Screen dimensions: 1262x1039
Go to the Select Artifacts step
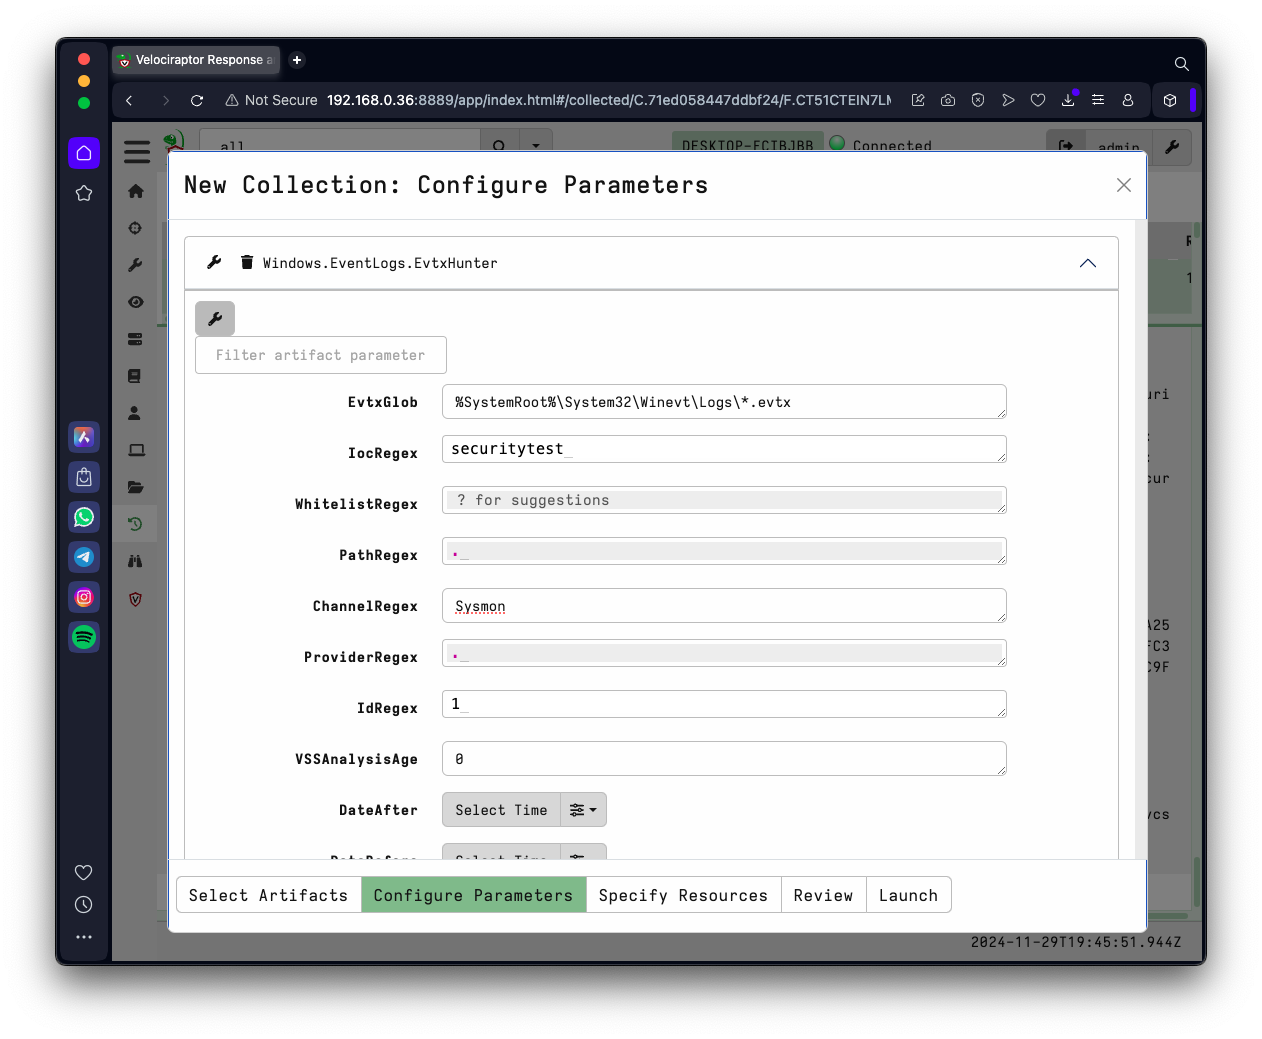(x=268, y=895)
